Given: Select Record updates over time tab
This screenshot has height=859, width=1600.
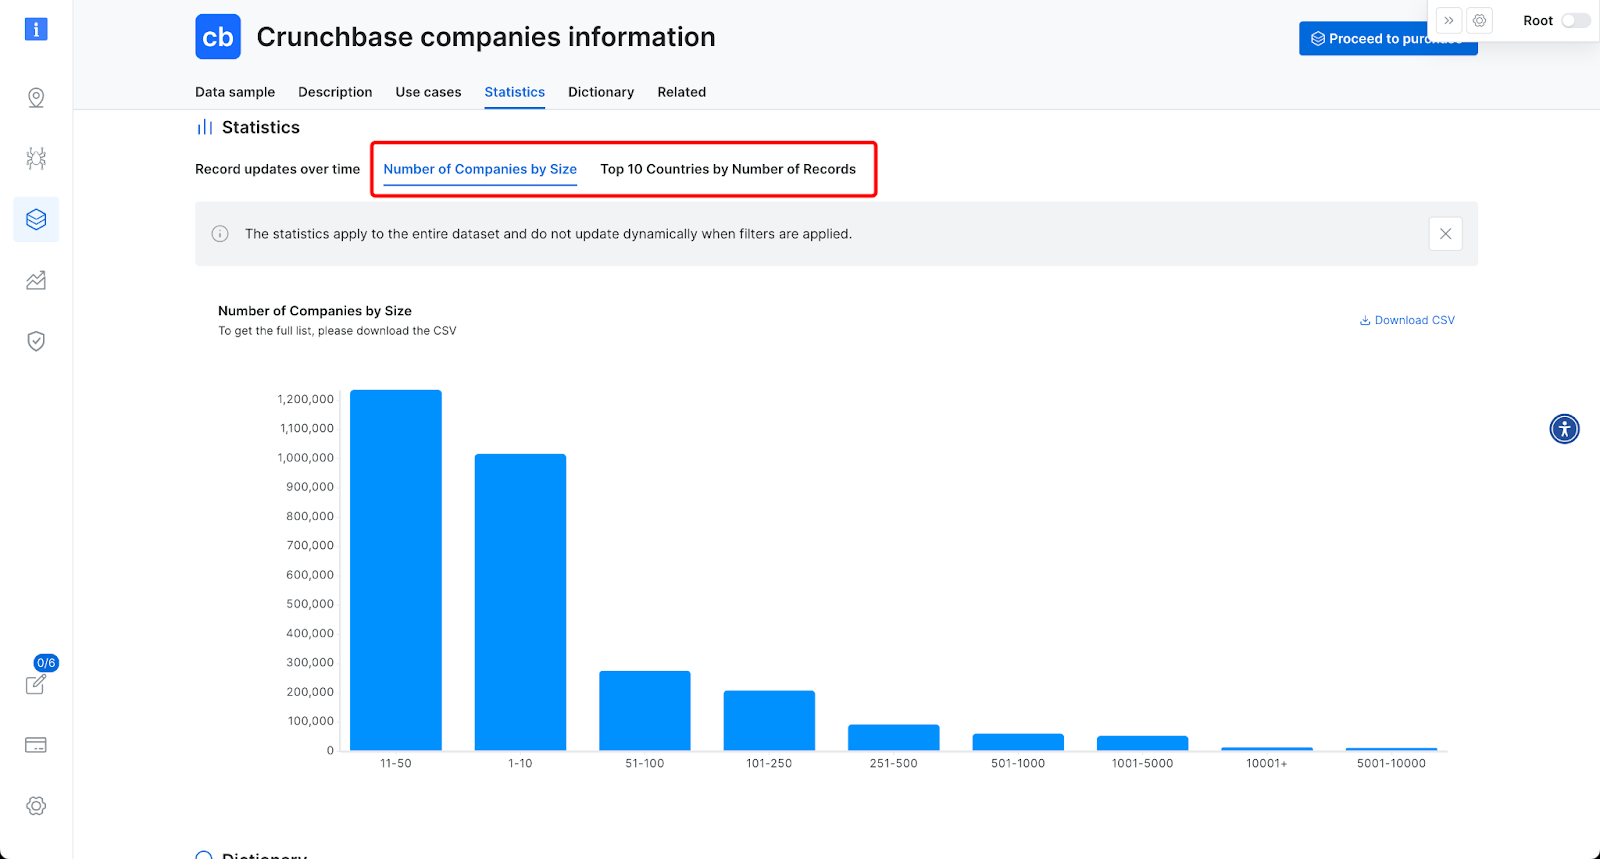Looking at the screenshot, I should click(x=277, y=169).
